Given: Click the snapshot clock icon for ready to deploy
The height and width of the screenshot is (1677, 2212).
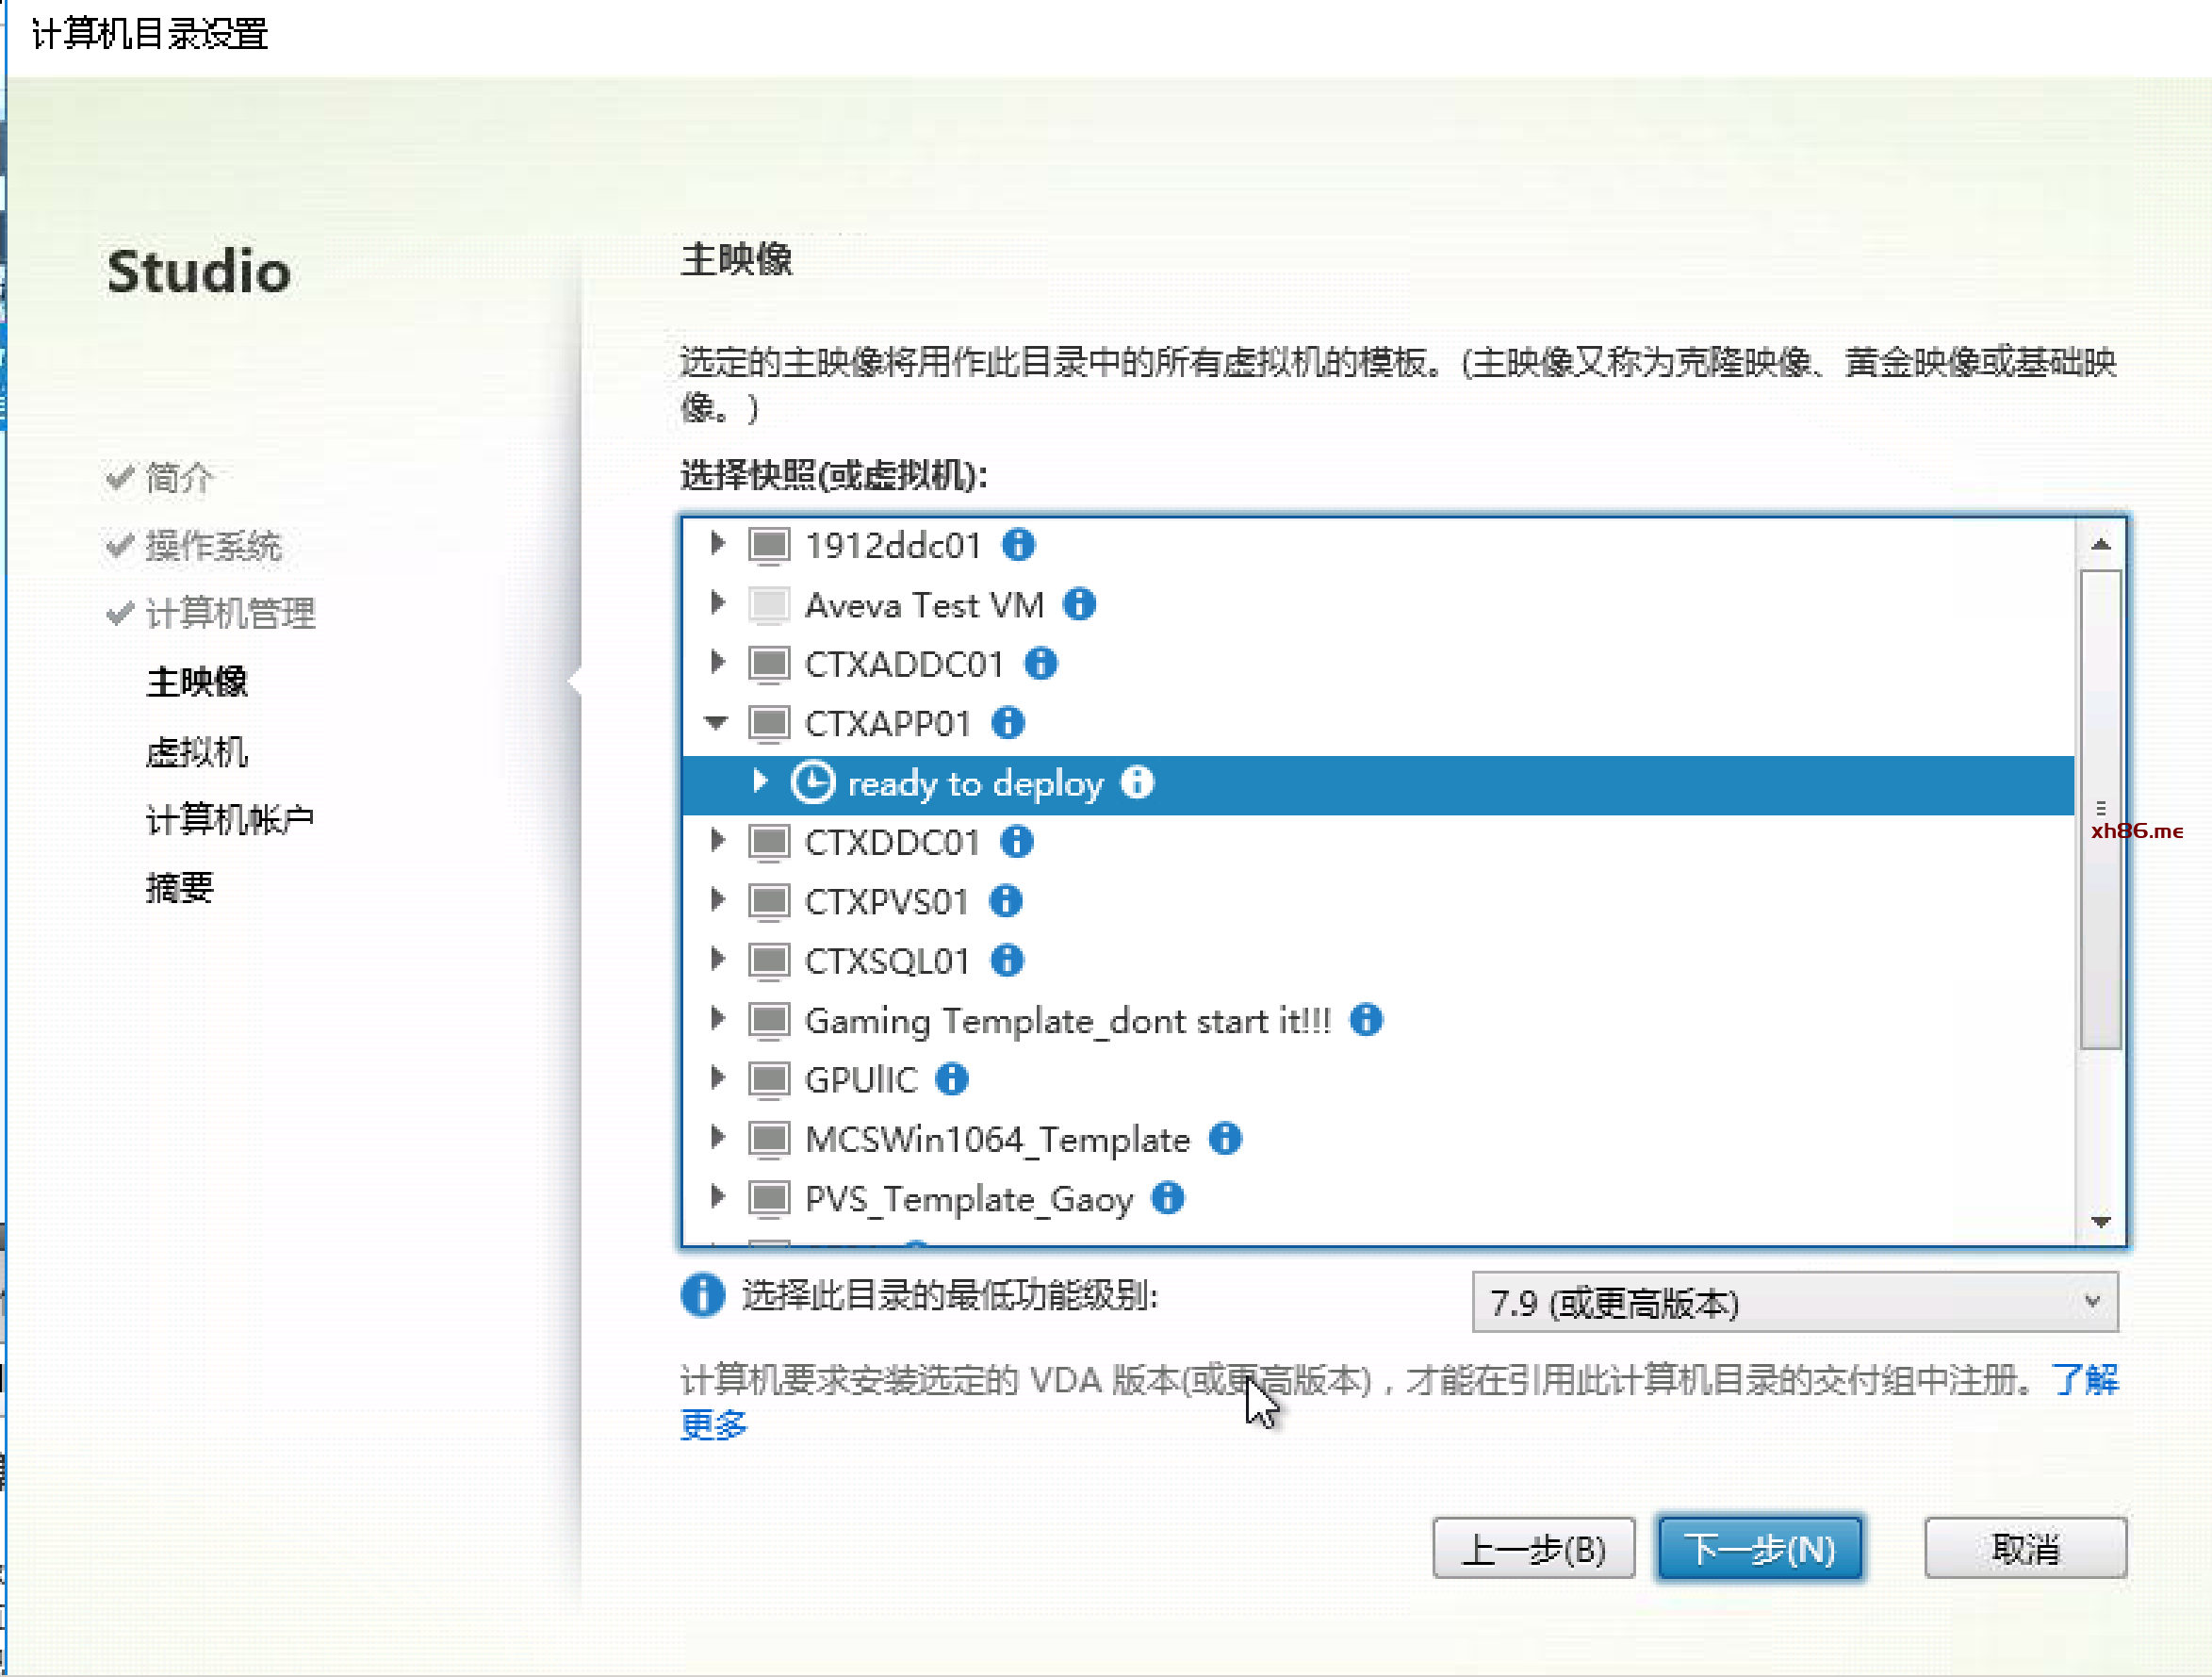Looking at the screenshot, I should [x=812, y=782].
